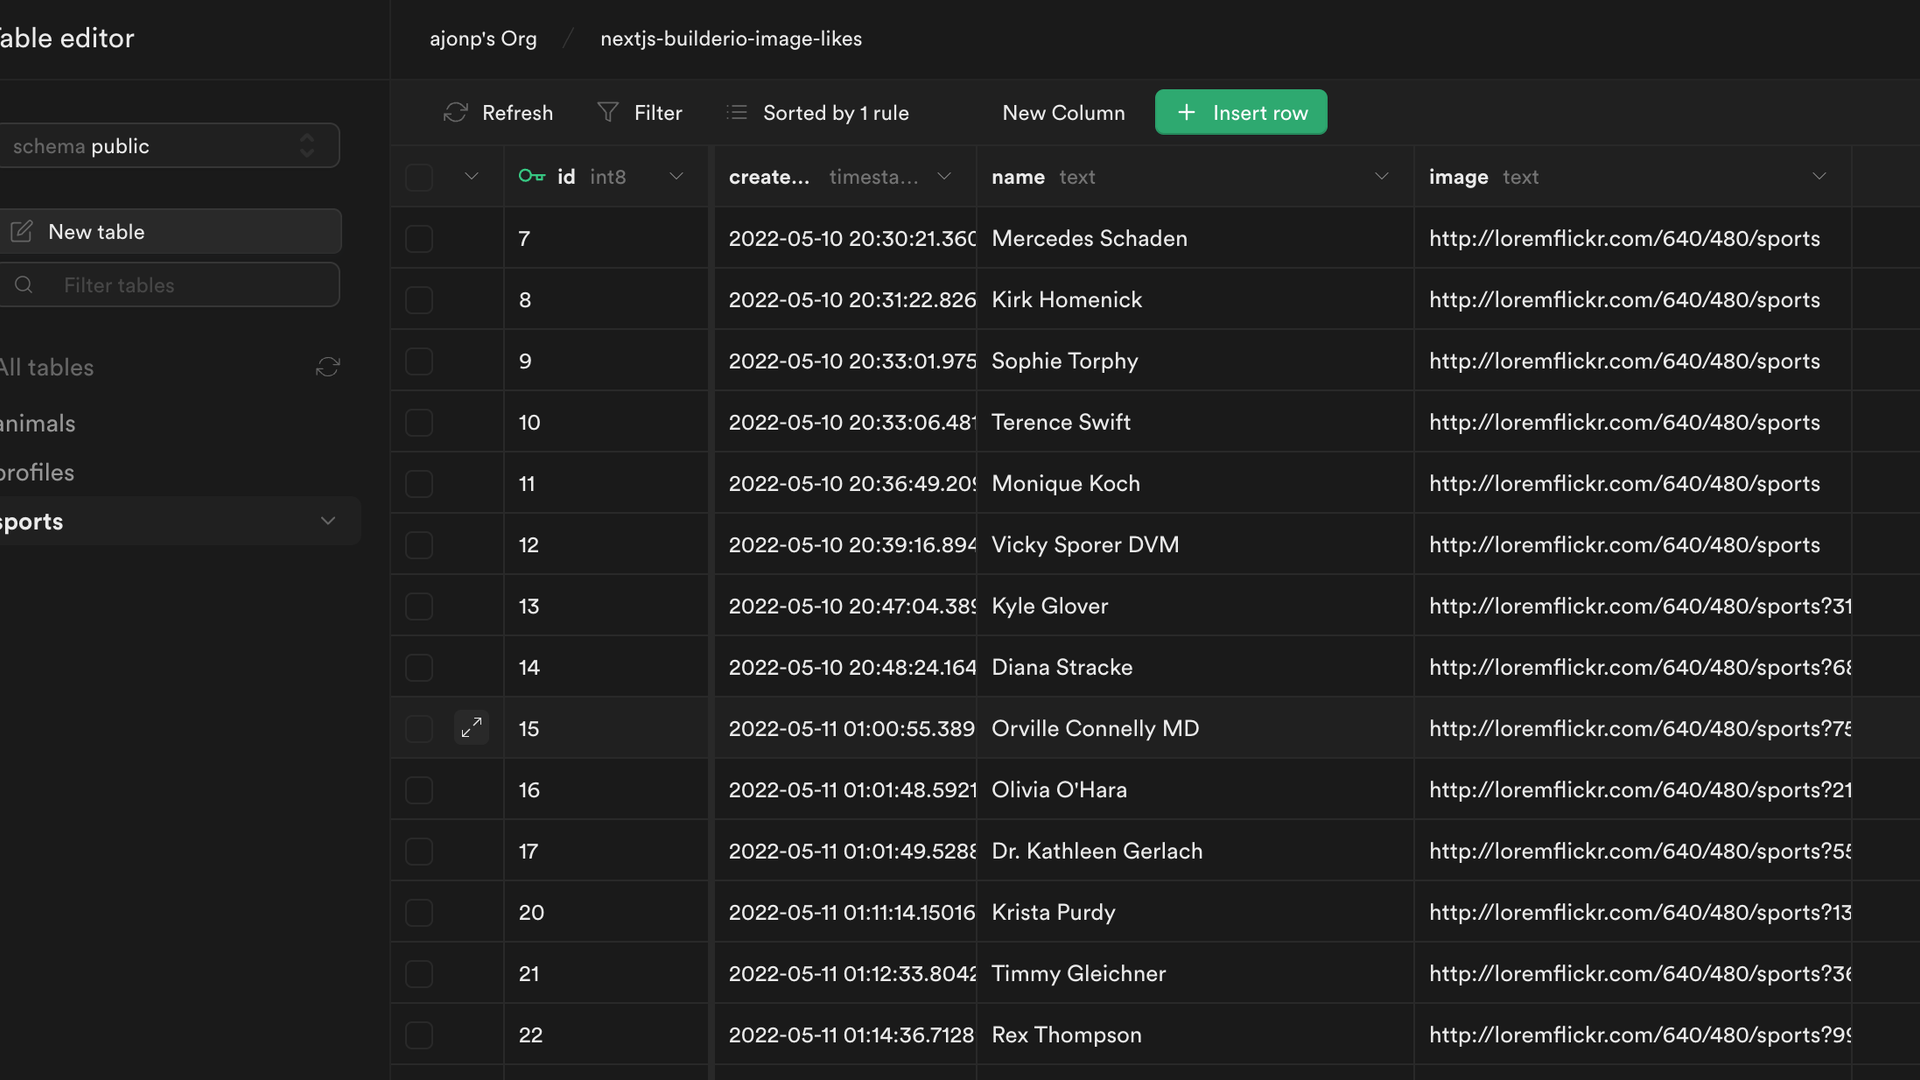Click the pencil icon on New table
Image resolution: width=1920 pixels, height=1080 pixels.
pyautogui.click(x=22, y=232)
